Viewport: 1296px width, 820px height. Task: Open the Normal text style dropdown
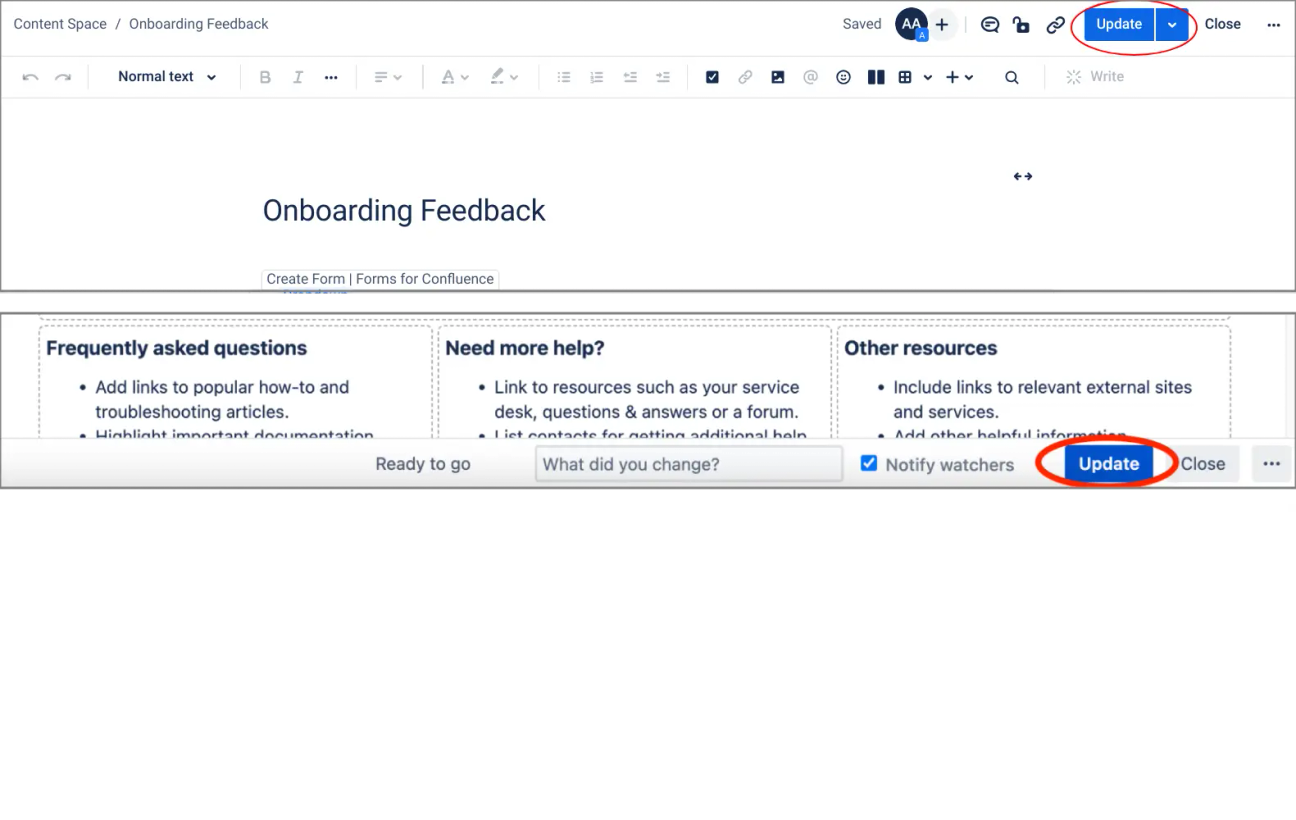pos(163,76)
